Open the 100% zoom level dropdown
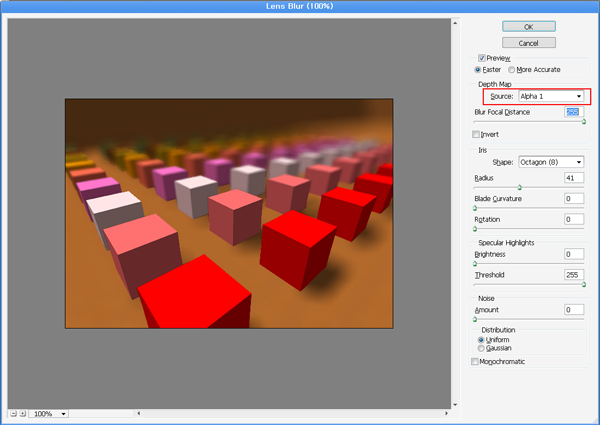This screenshot has height=425, width=600. point(49,414)
